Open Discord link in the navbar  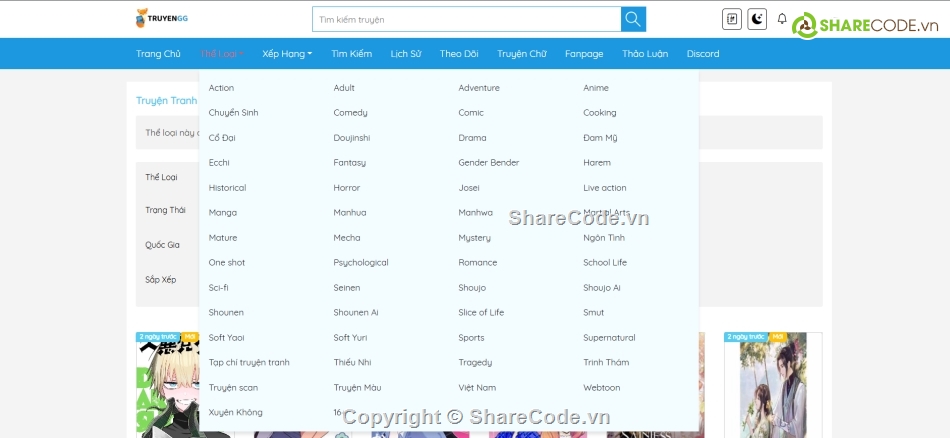(x=703, y=54)
